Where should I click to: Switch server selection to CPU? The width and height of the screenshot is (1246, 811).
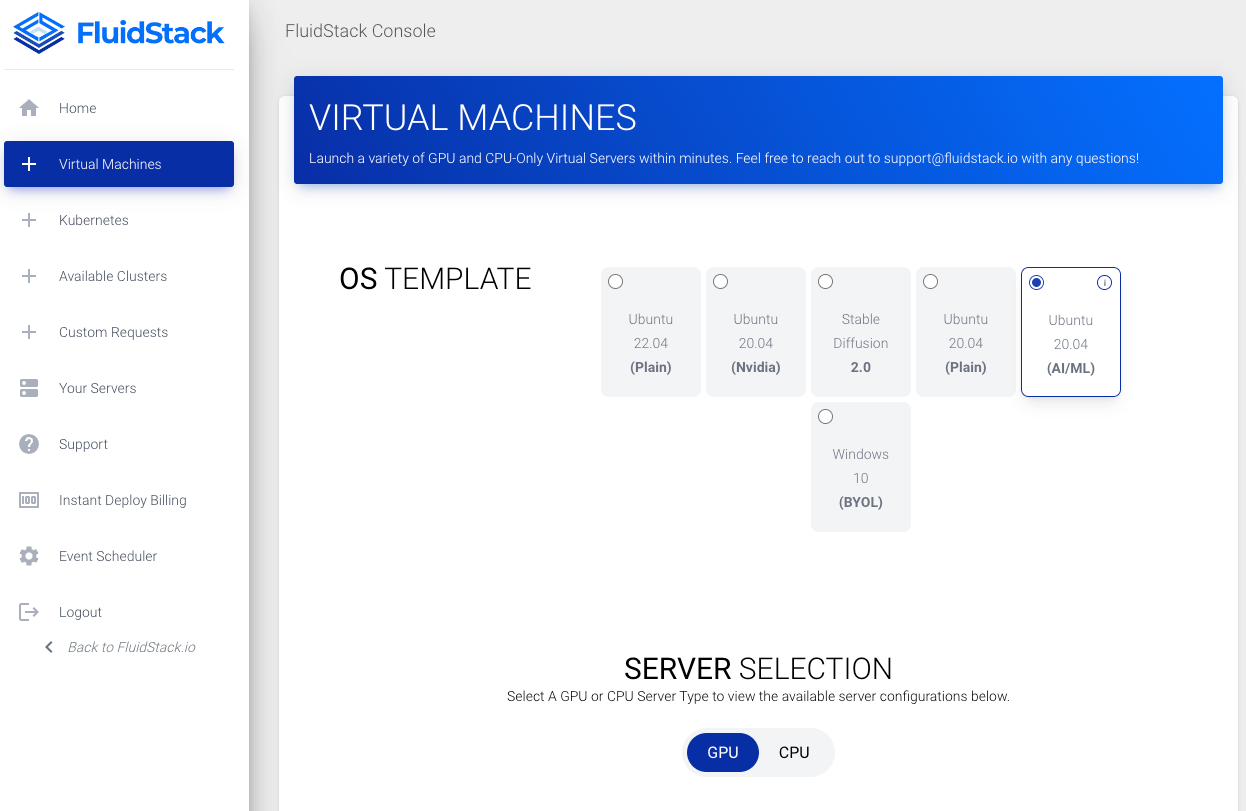tap(793, 752)
